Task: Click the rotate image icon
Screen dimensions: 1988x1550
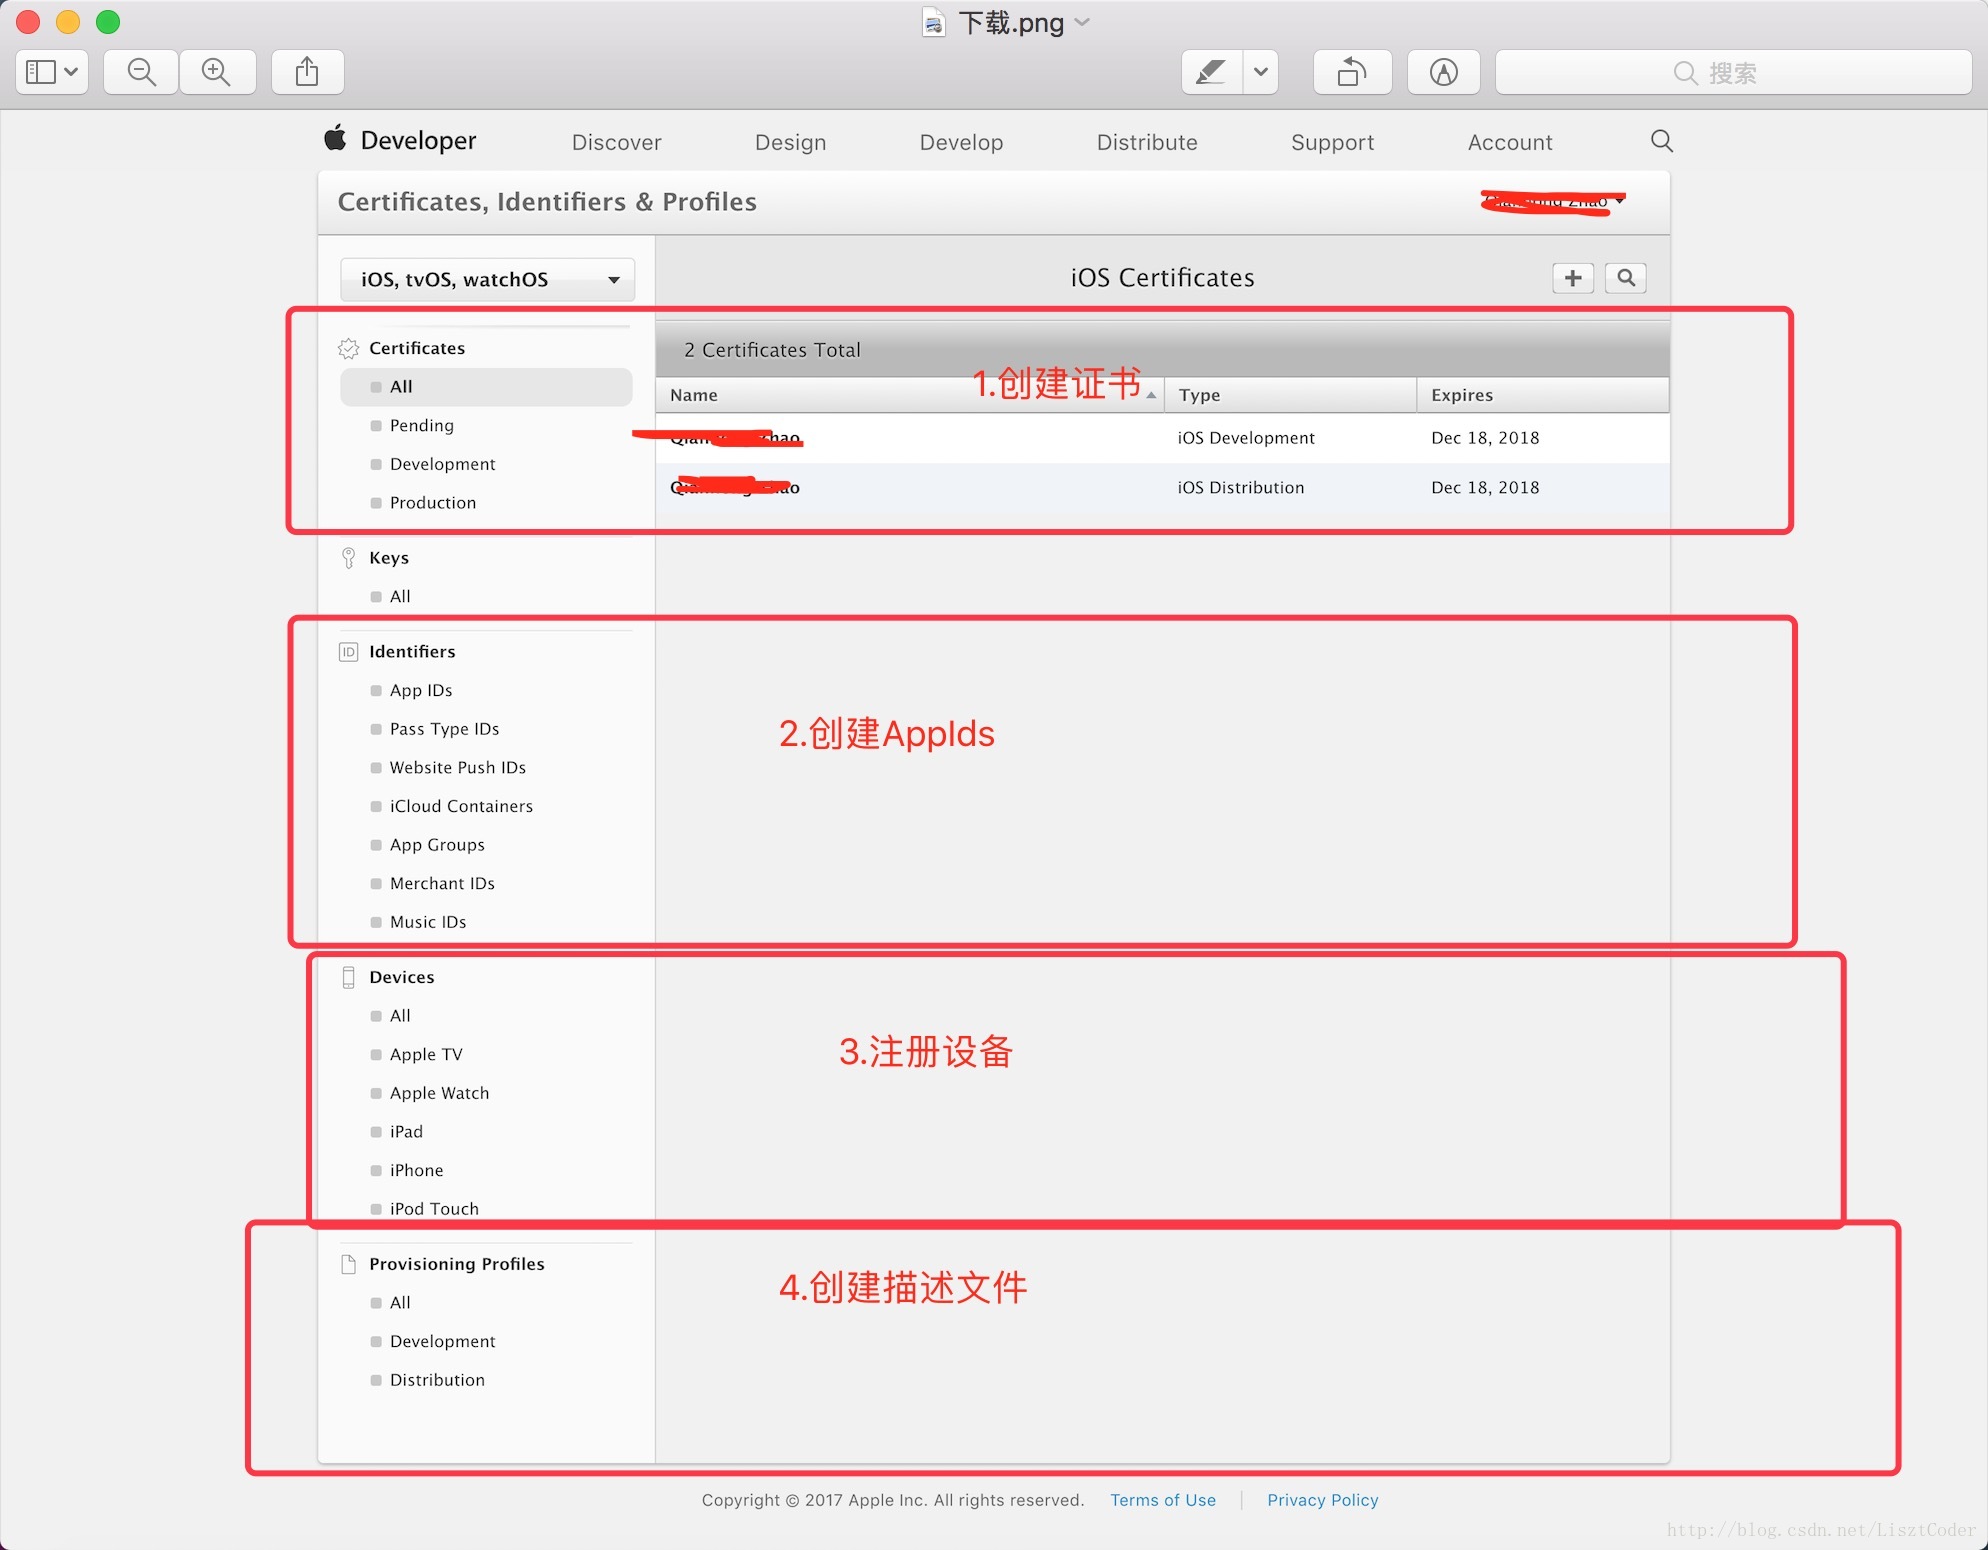Action: 1352,72
